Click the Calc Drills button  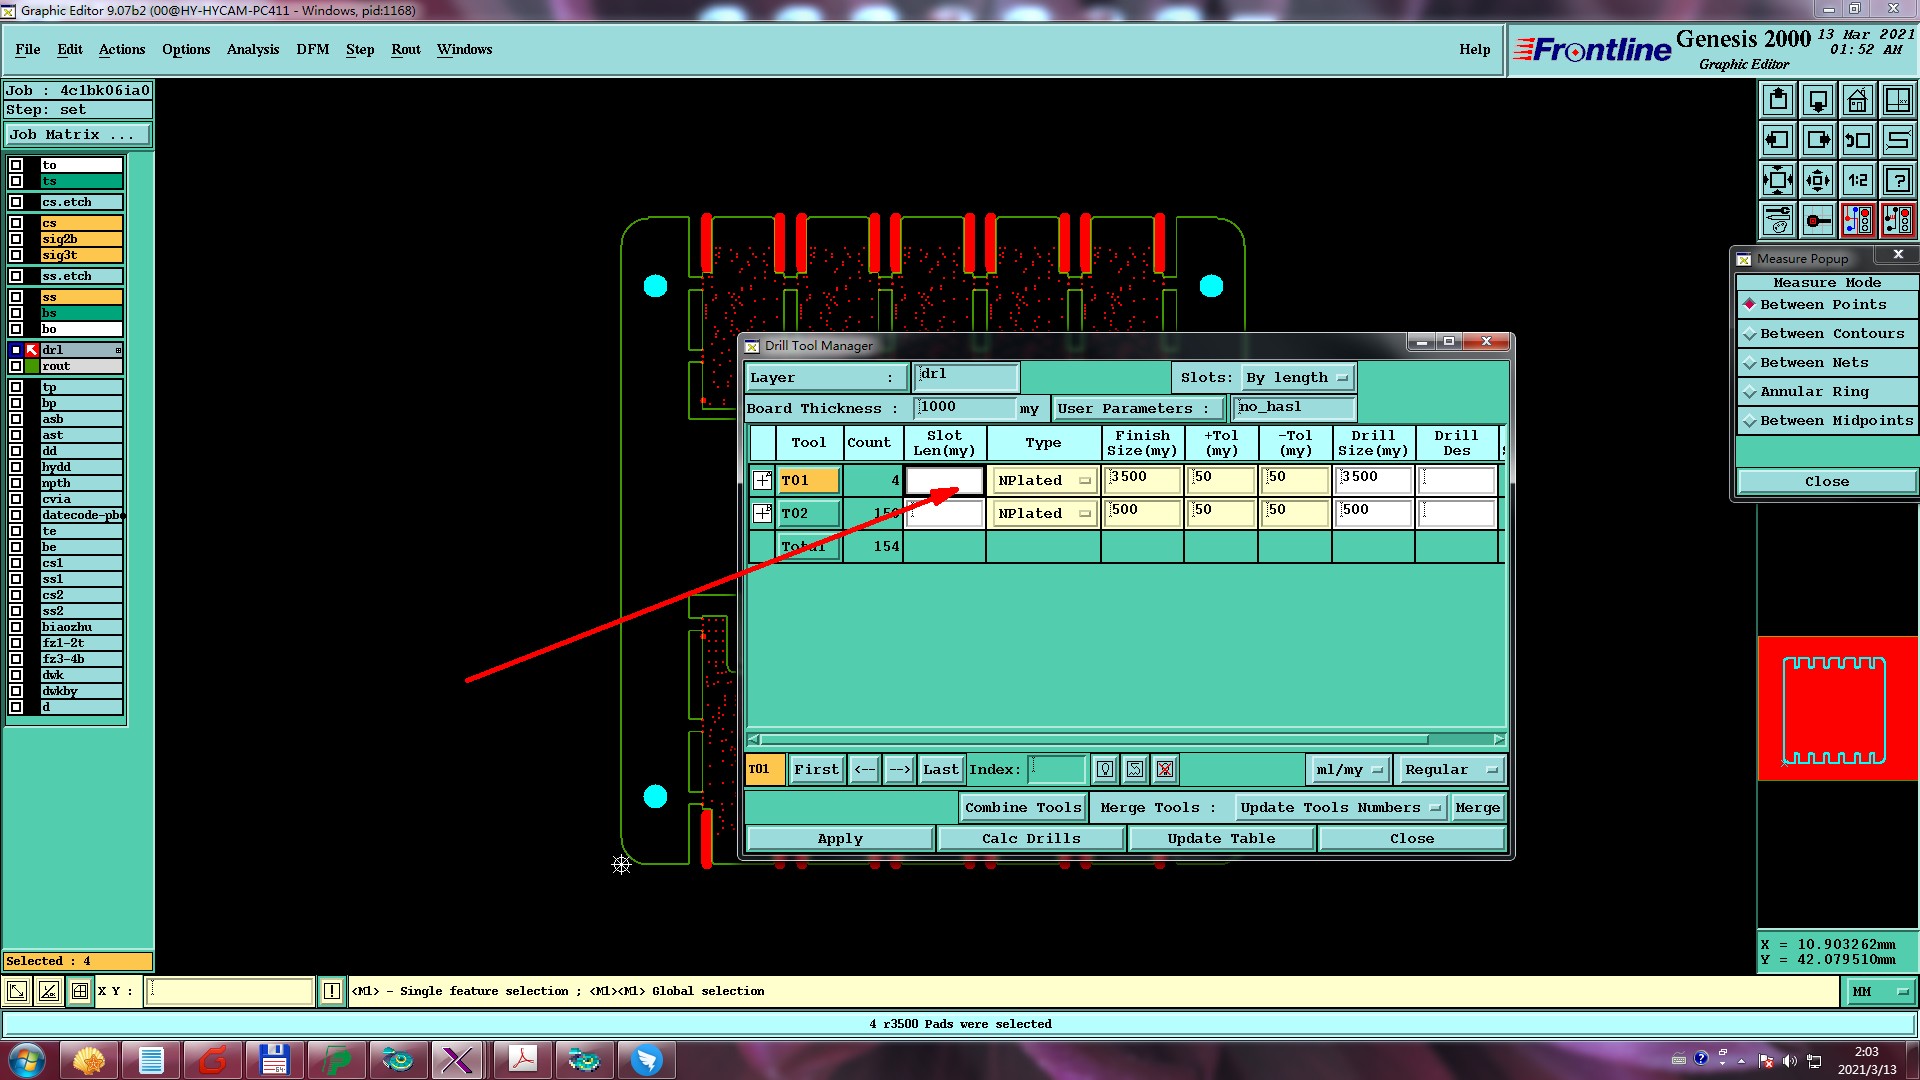click(1030, 839)
